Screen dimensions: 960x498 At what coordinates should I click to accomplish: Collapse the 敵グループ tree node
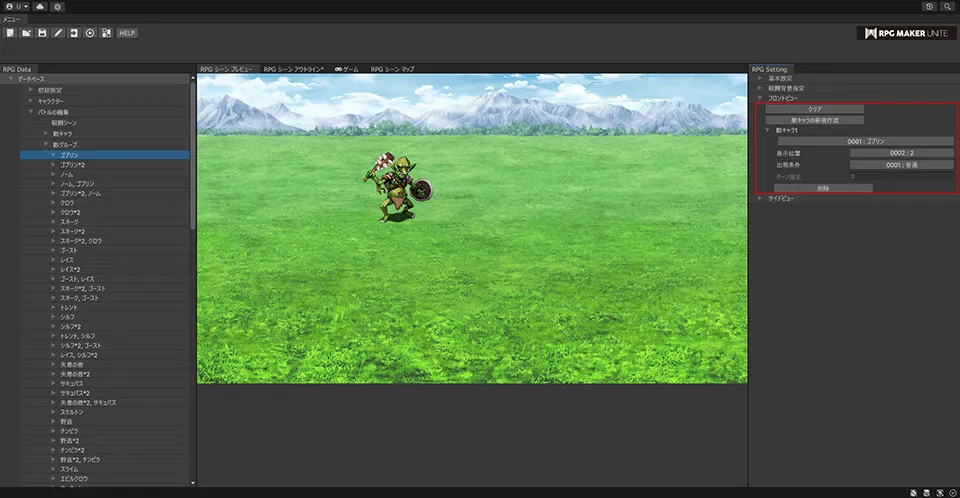pos(46,145)
